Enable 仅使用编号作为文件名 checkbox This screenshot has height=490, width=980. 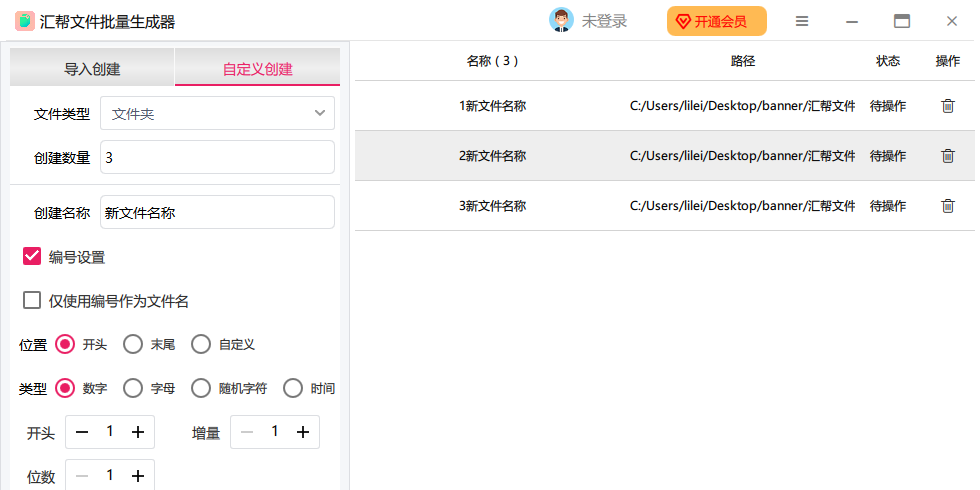point(32,300)
